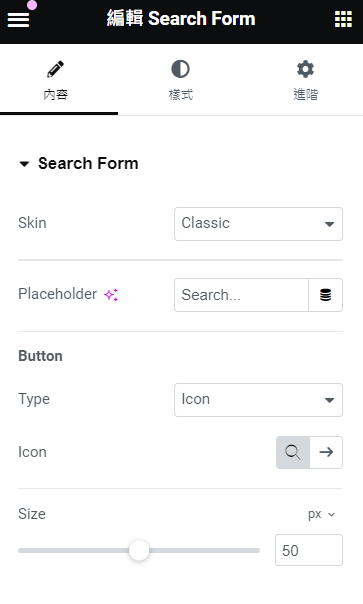Focus the Placeholder text field

(x=241, y=295)
